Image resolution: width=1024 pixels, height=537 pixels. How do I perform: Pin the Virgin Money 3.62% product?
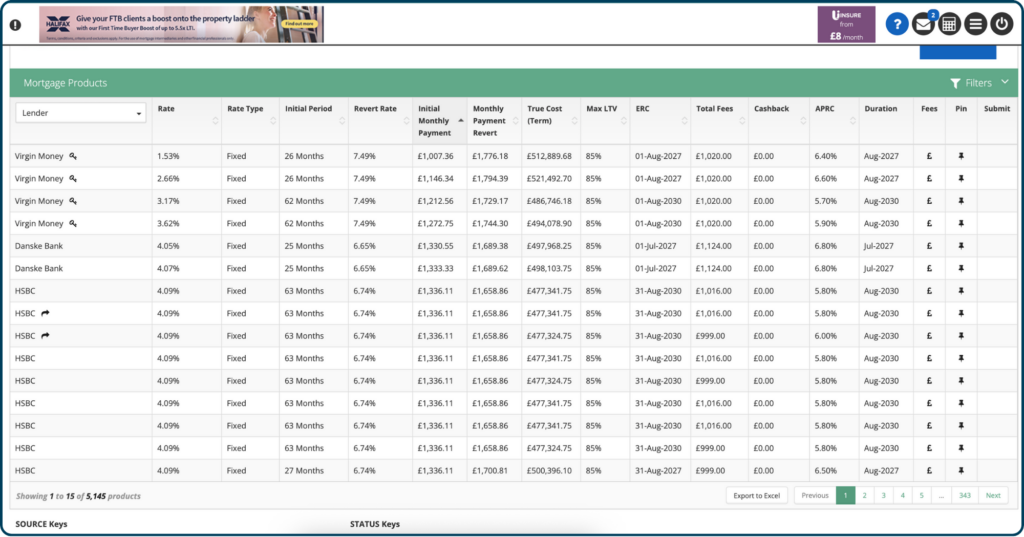click(961, 223)
